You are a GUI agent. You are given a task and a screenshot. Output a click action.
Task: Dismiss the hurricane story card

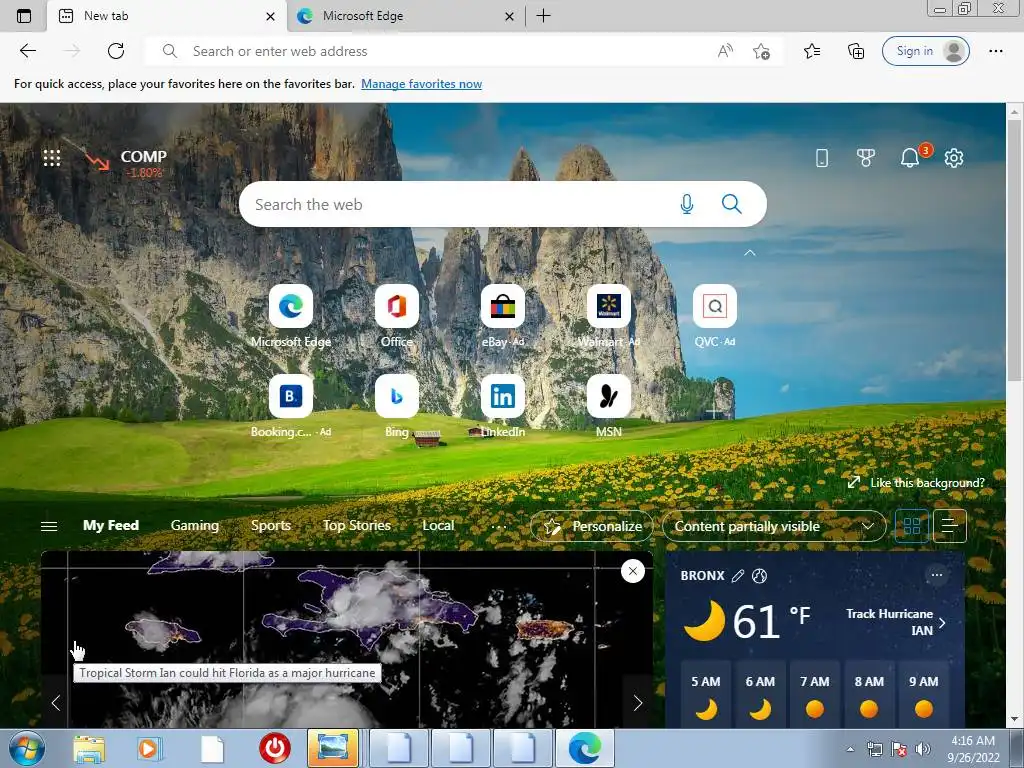(x=632, y=571)
